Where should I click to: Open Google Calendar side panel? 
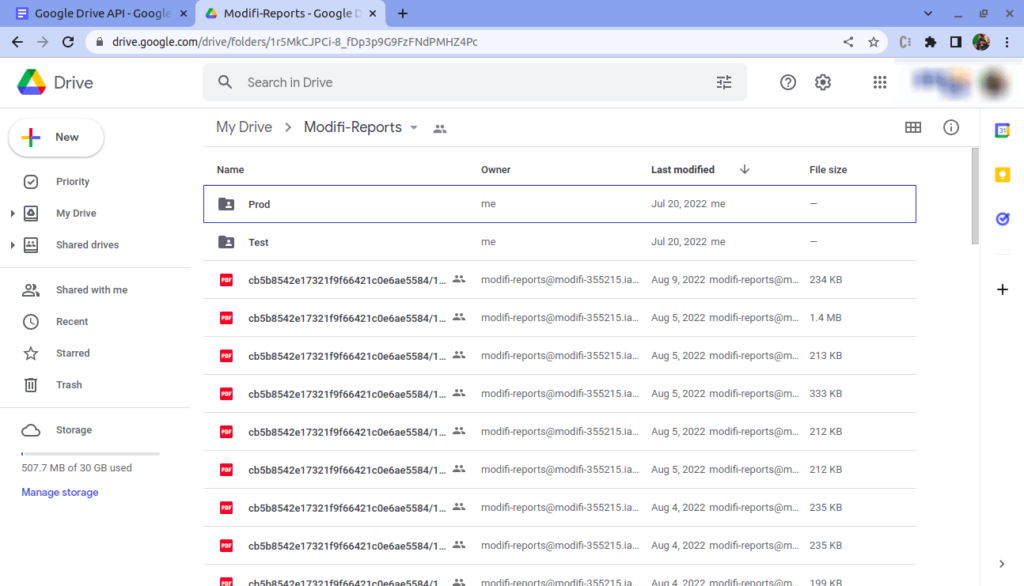coord(1002,131)
